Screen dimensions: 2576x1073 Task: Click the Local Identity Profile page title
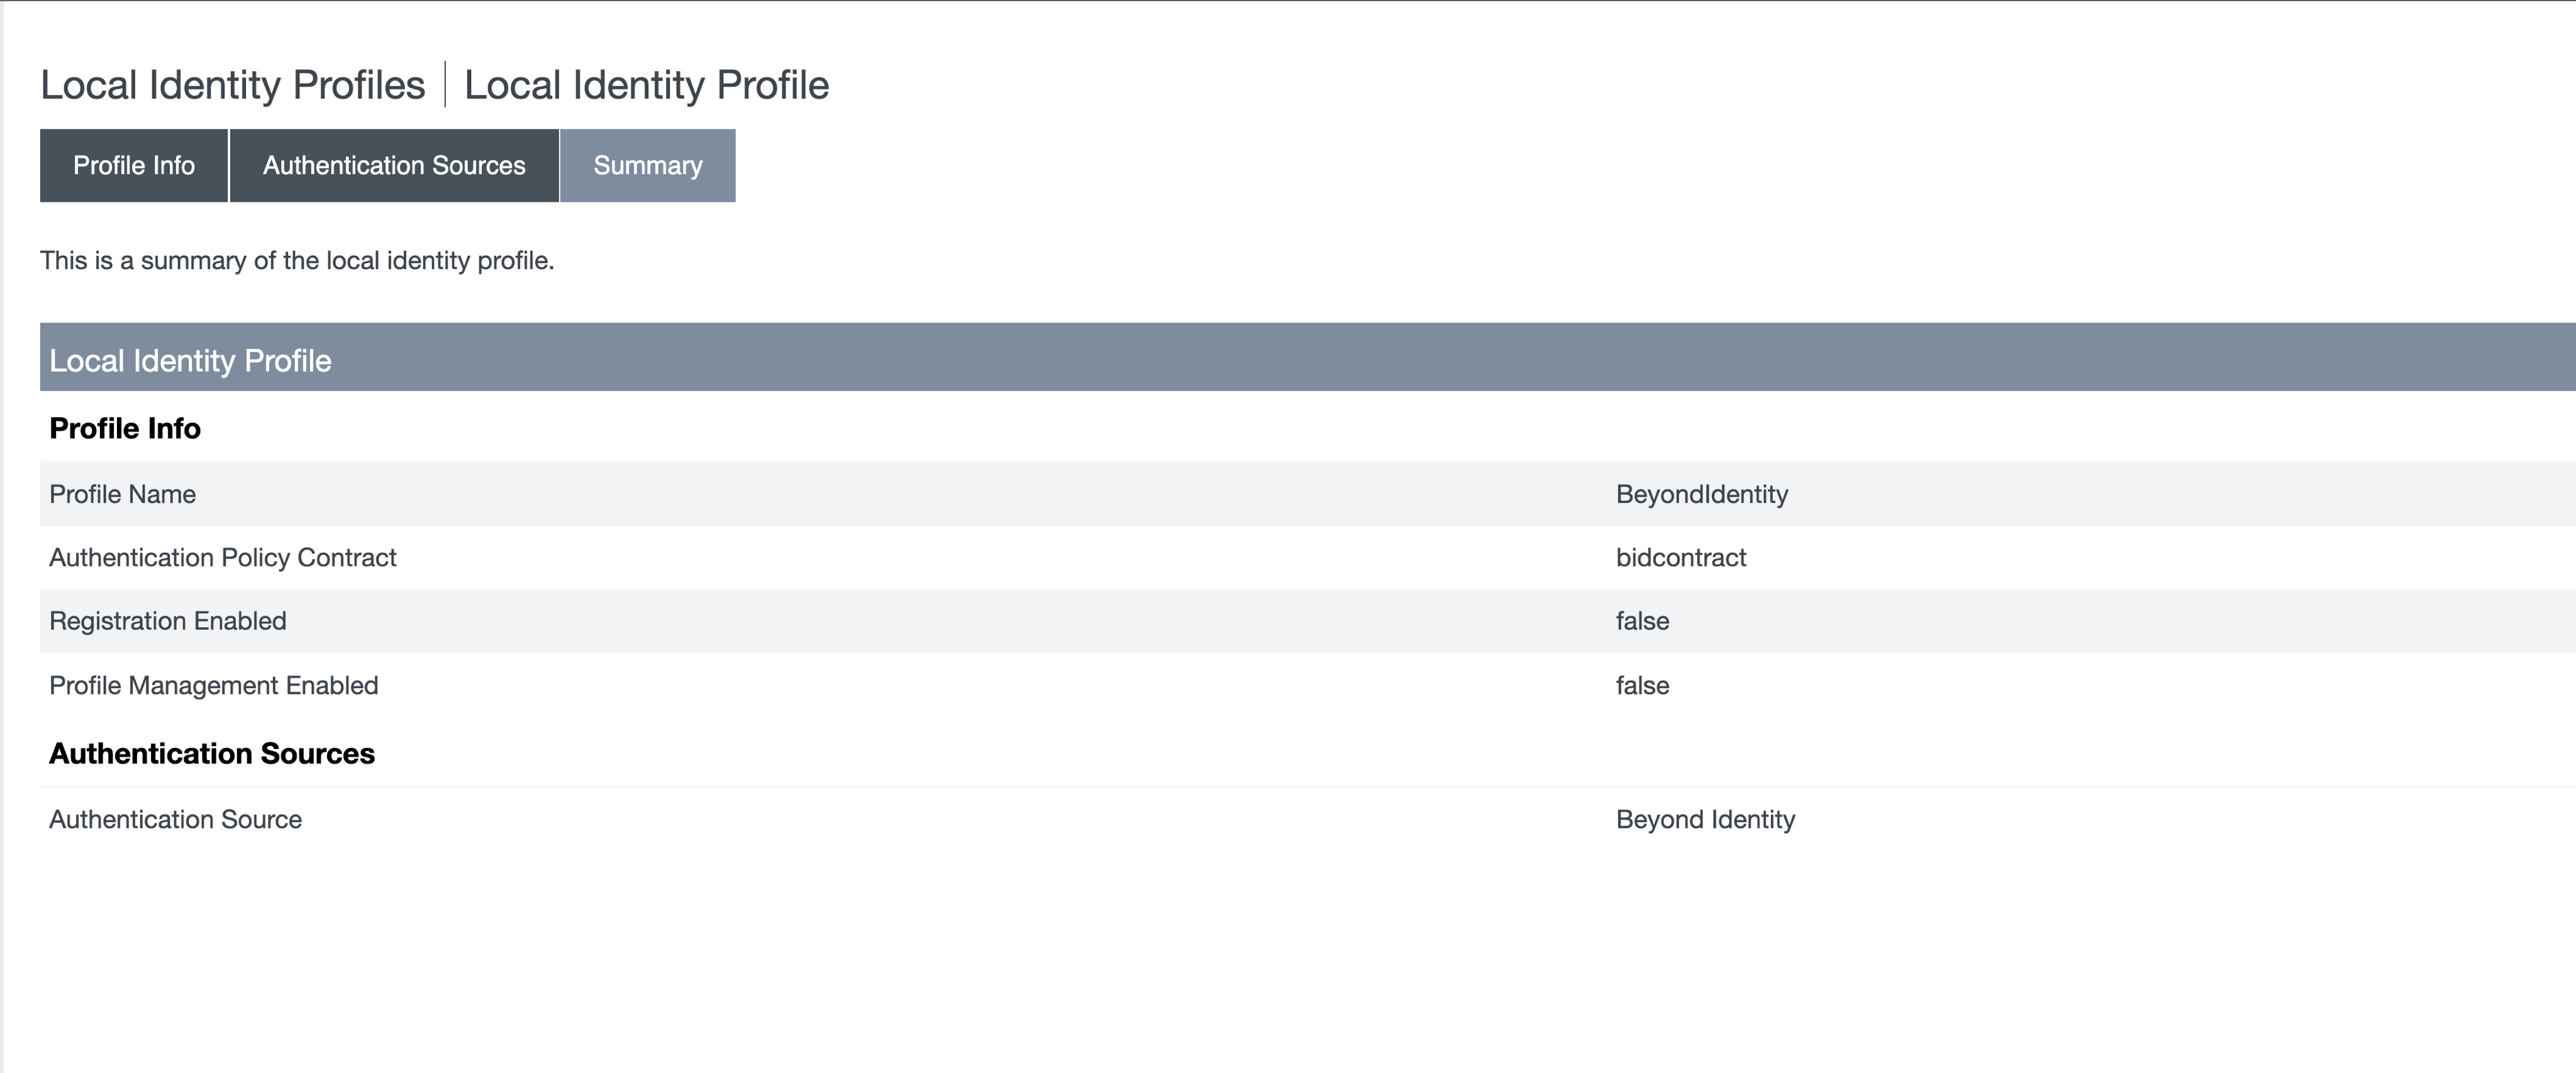pyautogui.click(x=646, y=85)
